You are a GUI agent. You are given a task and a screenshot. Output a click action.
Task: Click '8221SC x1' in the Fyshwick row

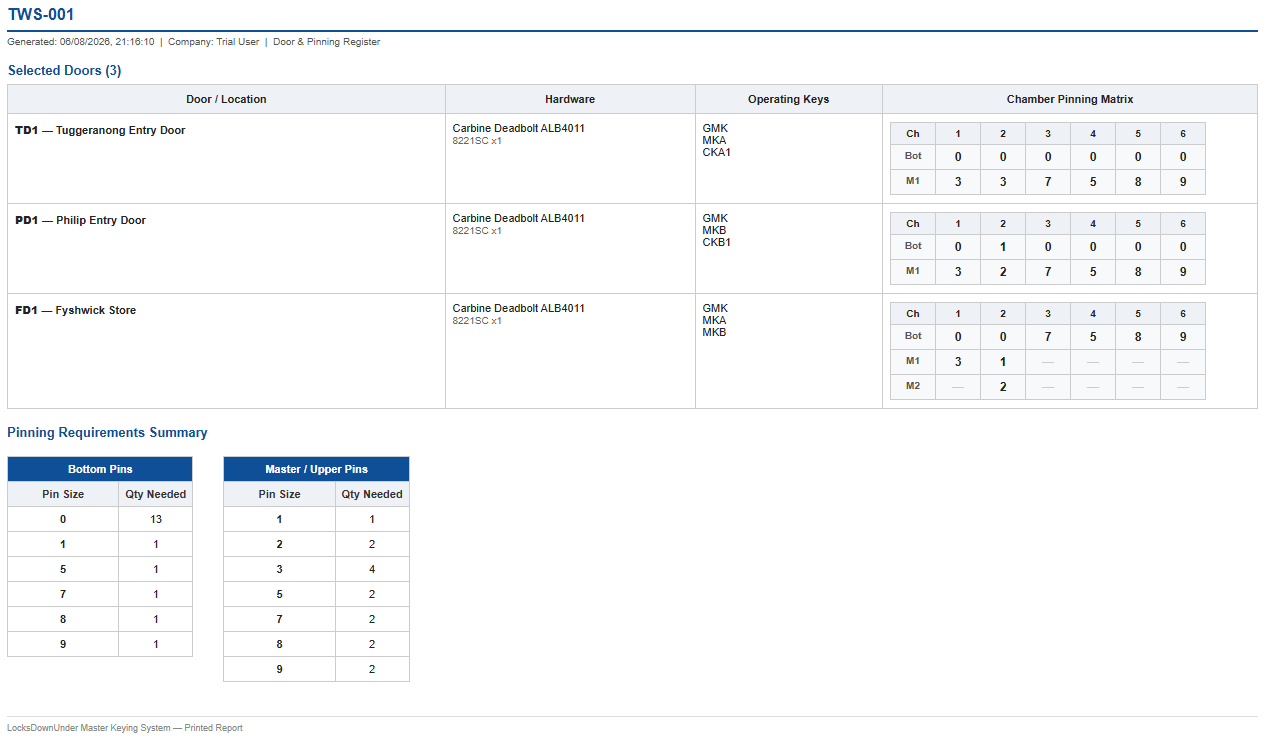click(477, 321)
